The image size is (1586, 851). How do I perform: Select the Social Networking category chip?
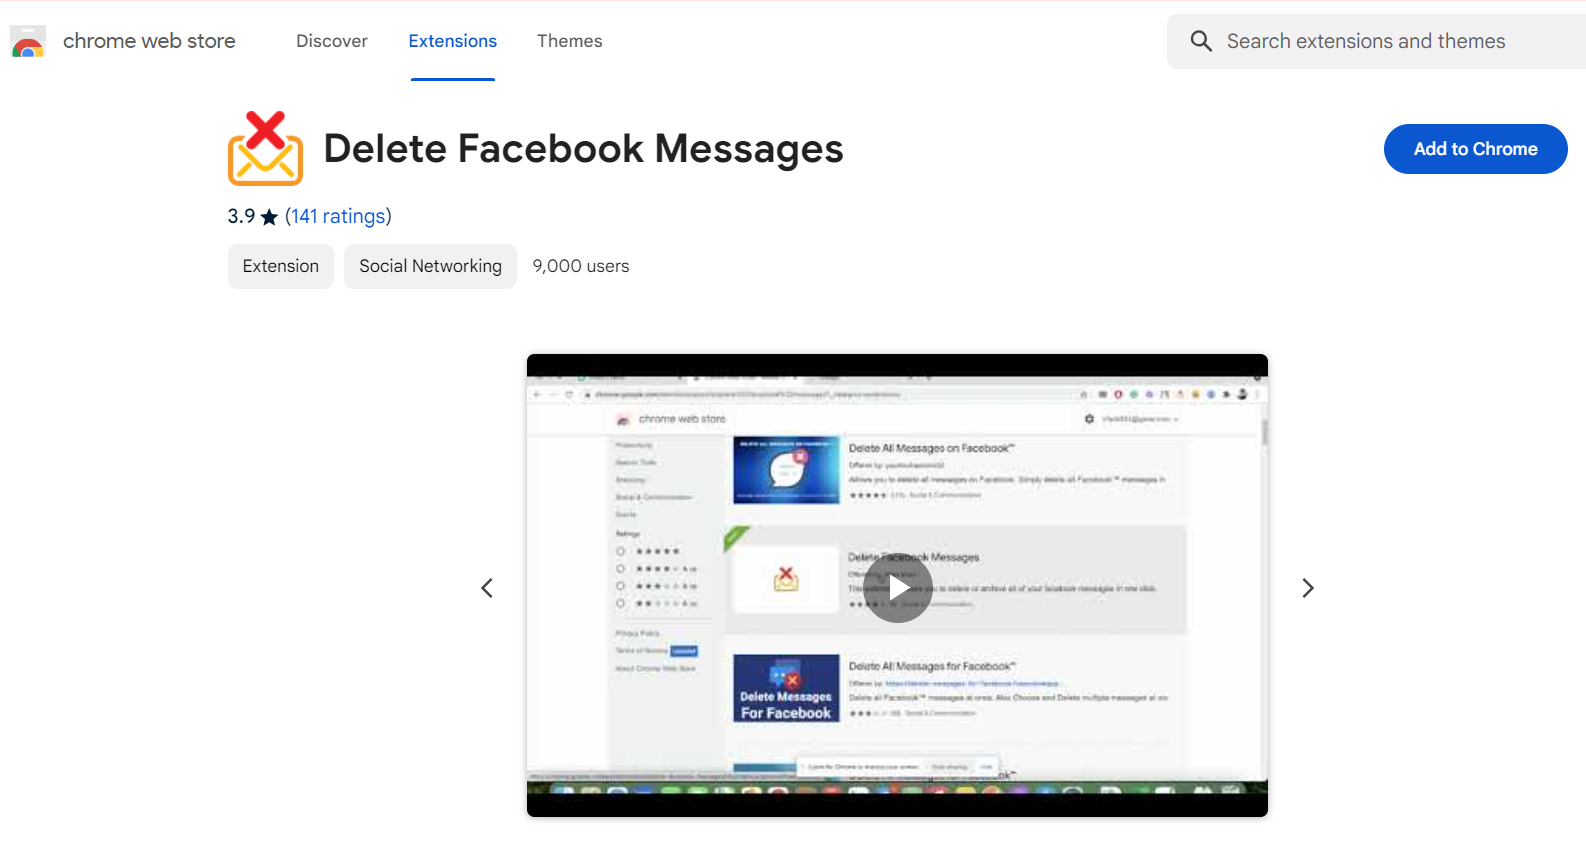click(x=430, y=266)
